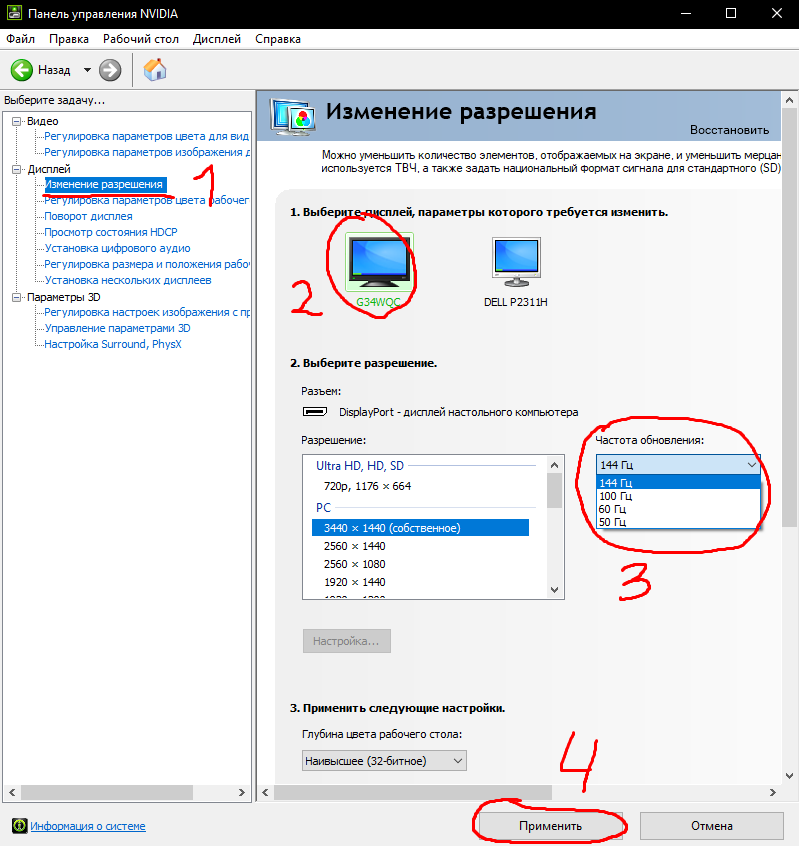Choose 100 Гц refresh rate option
The height and width of the screenshot is (846, 799).
point(615,496)
